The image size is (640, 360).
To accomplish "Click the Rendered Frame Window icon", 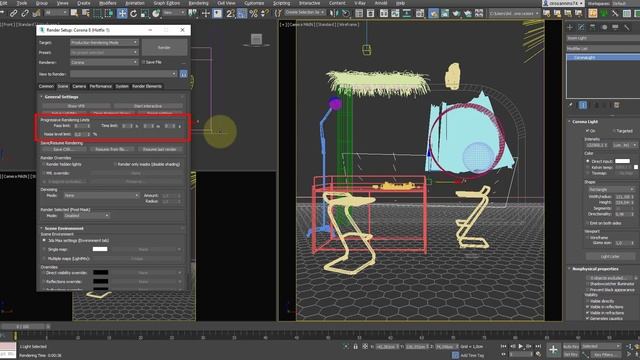I will [445, 13].
